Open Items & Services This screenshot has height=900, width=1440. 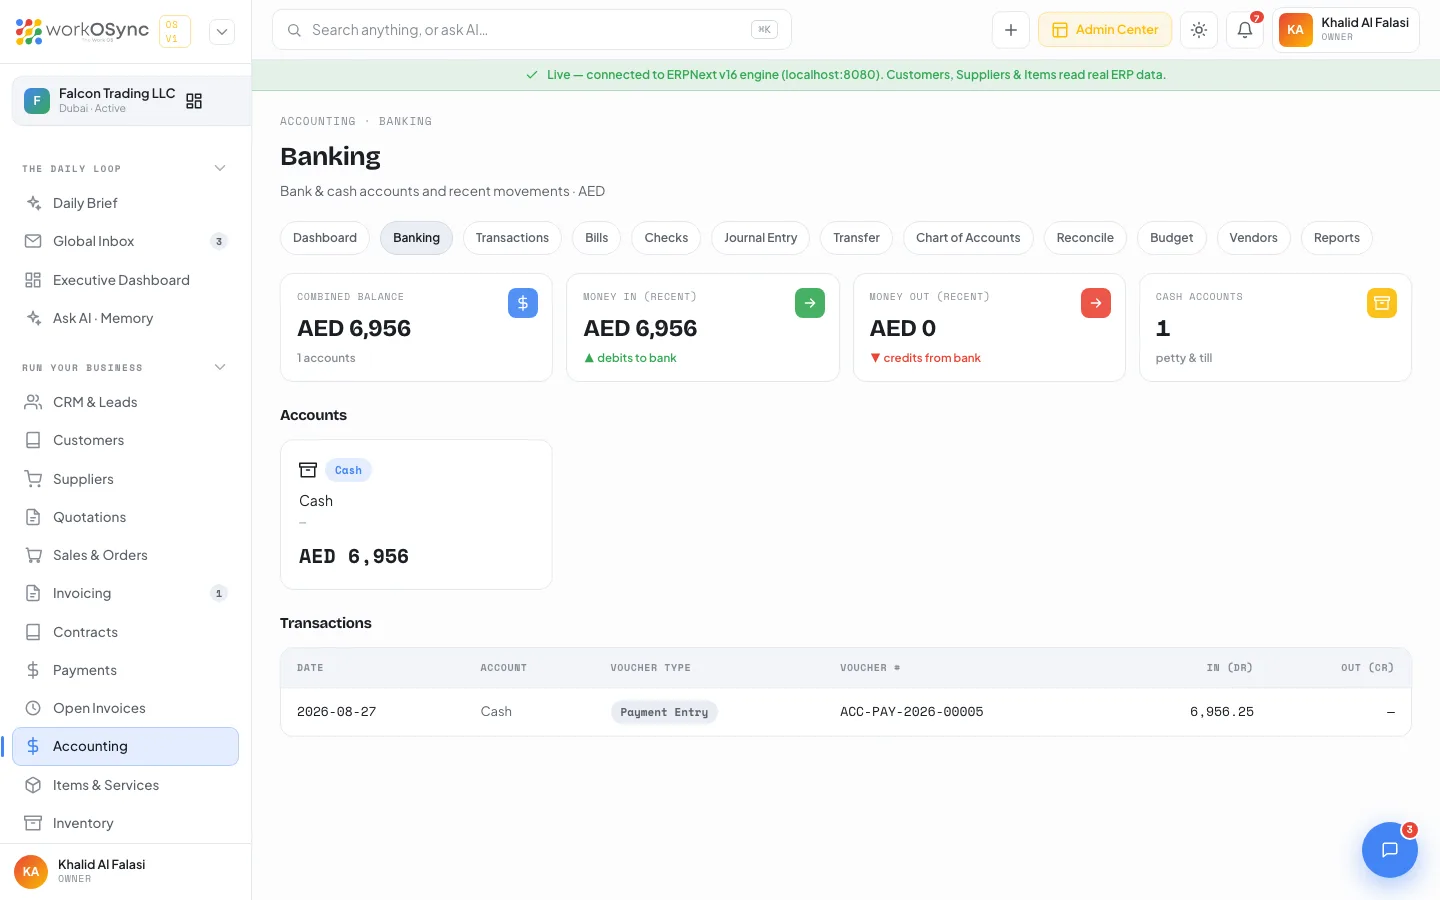point(126,785)
